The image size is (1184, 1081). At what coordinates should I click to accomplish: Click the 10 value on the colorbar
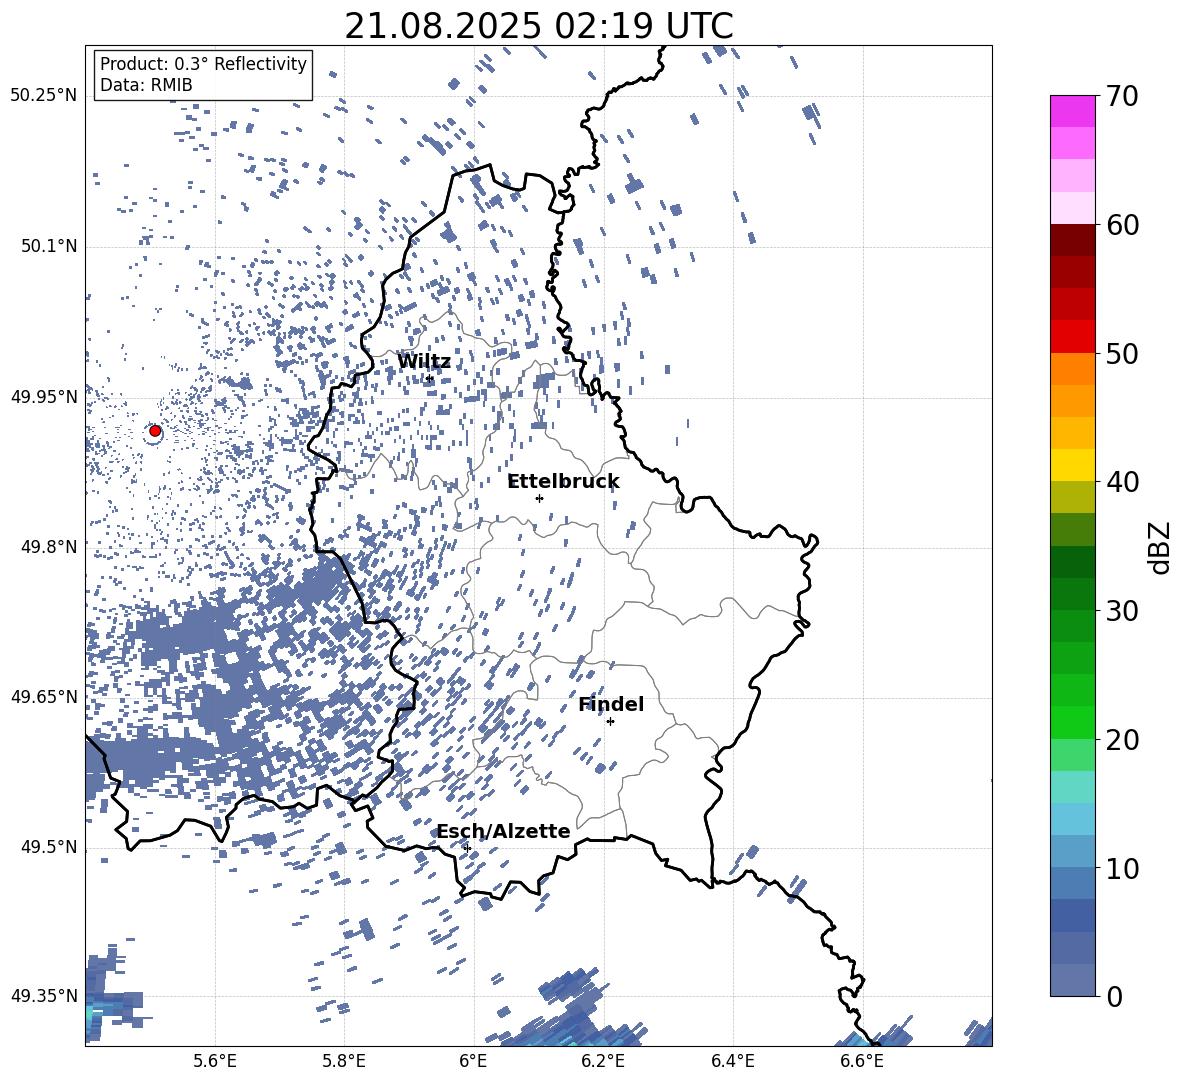1122,869
